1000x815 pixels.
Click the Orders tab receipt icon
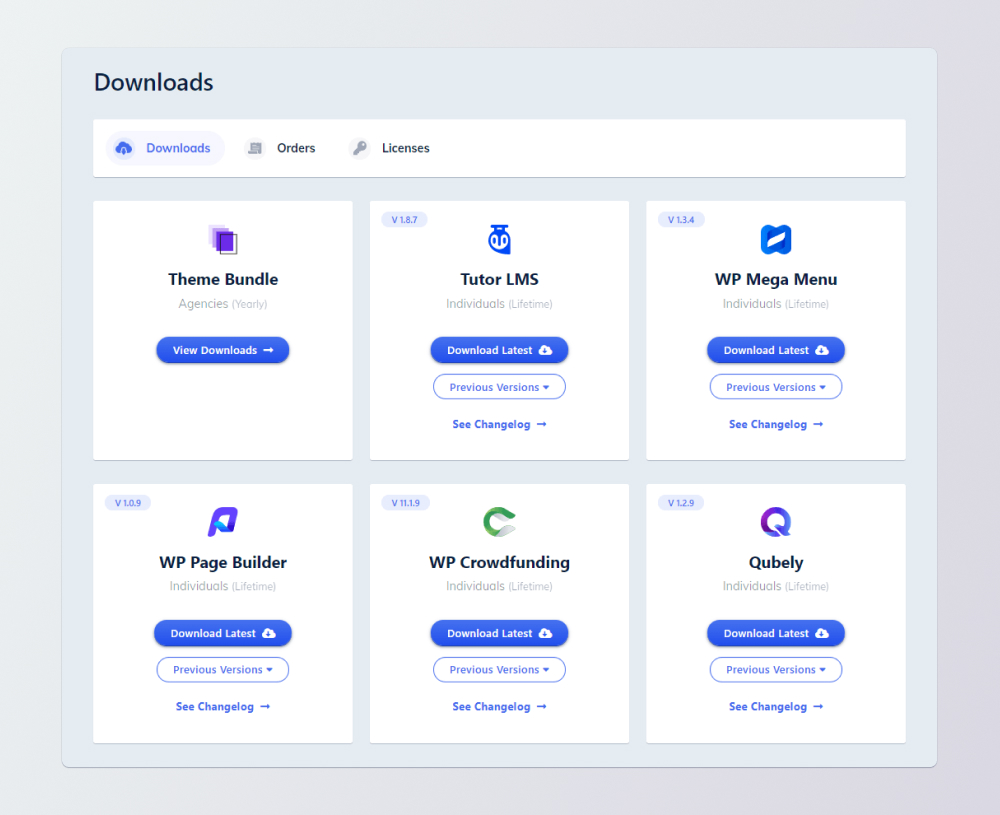[255, 148]
